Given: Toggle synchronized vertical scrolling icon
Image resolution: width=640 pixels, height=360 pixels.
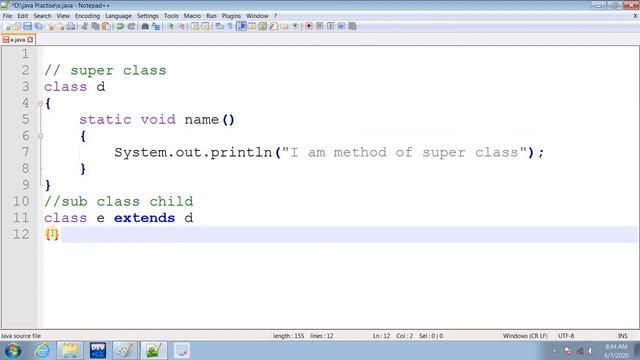Looking at the screenshot, I should click(195, 27).
